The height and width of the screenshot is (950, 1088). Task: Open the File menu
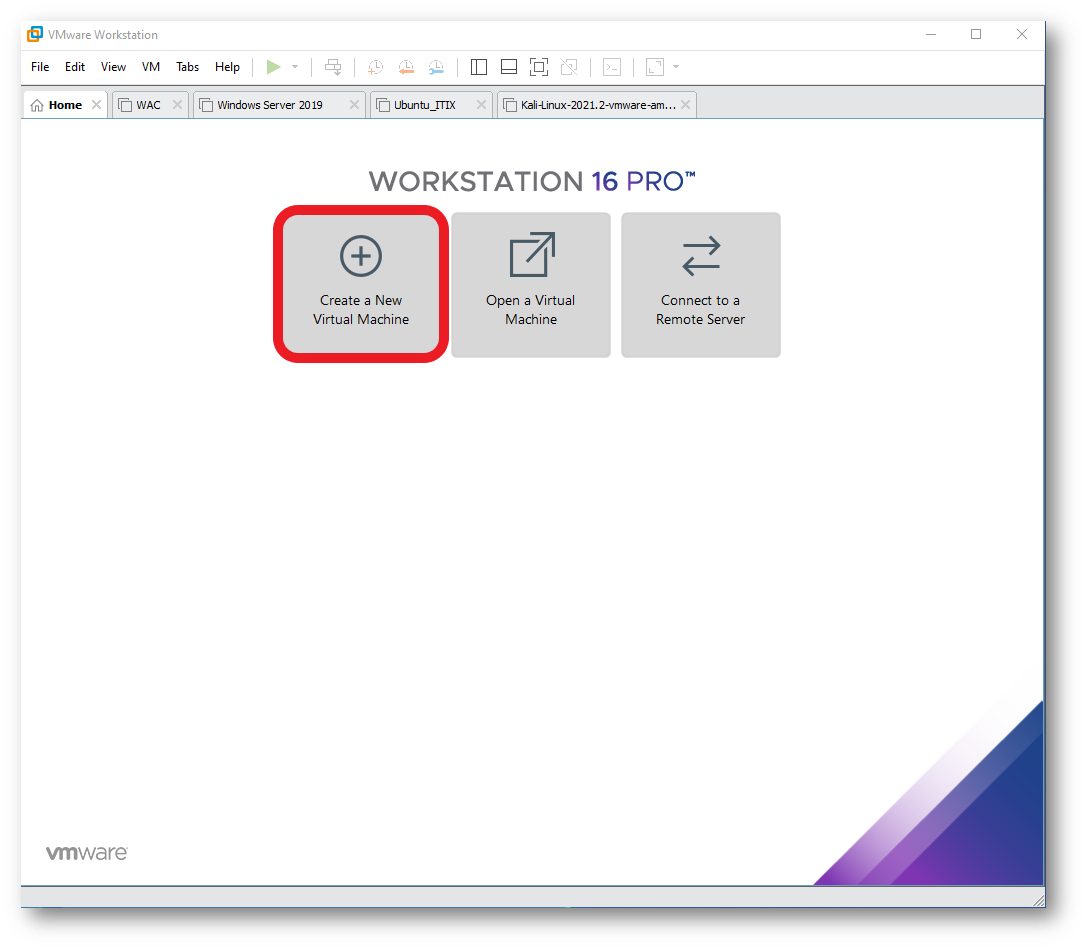[40, 67]
